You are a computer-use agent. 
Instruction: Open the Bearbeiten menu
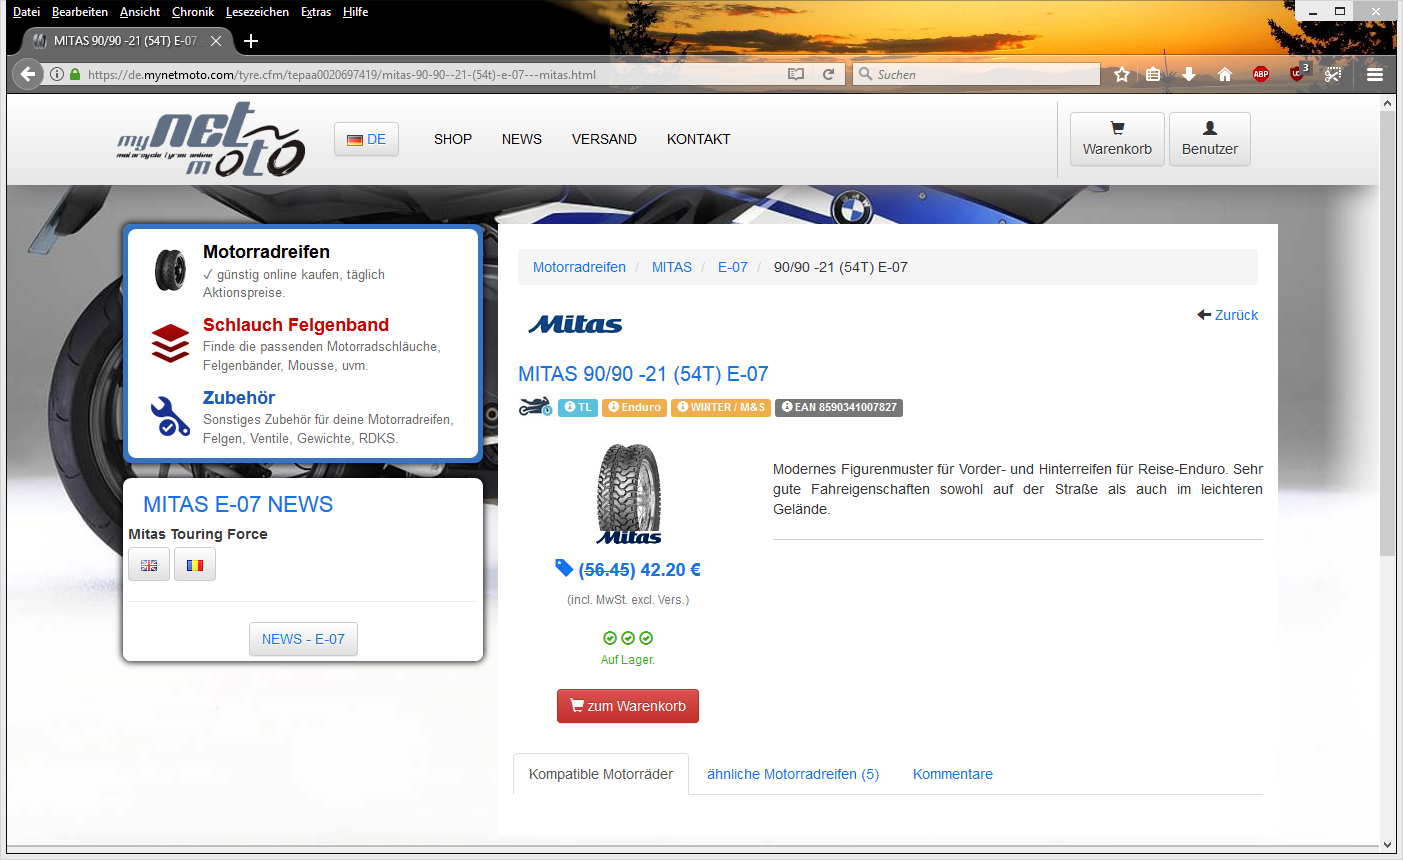click(x=80, y=12)
